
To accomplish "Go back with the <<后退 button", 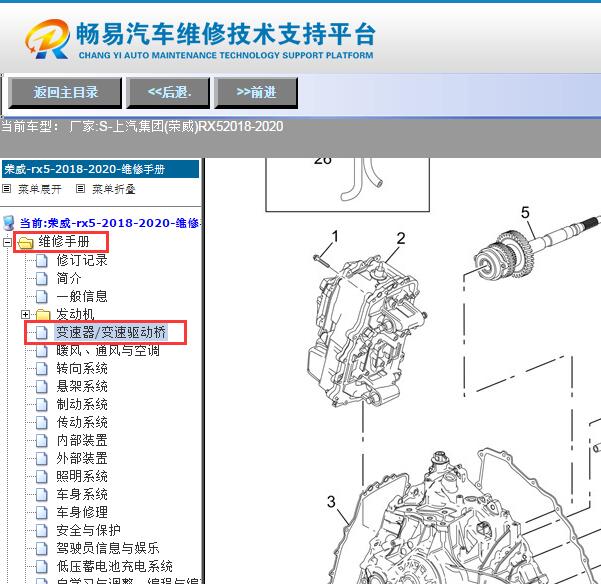I will (x=168, y=92).
